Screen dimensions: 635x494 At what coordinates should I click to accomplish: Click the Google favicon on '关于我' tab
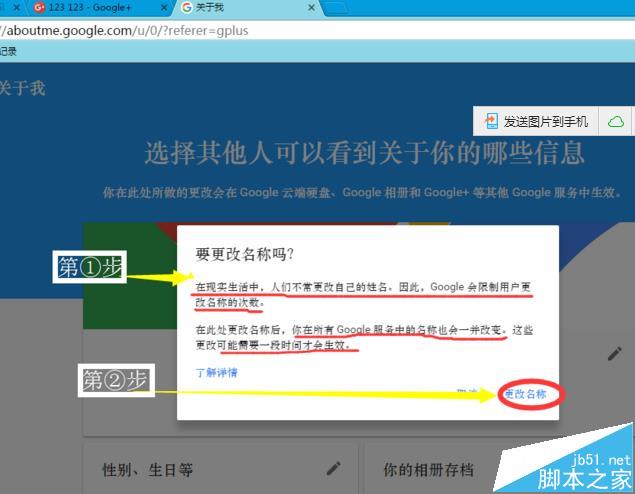coord(187,7)
